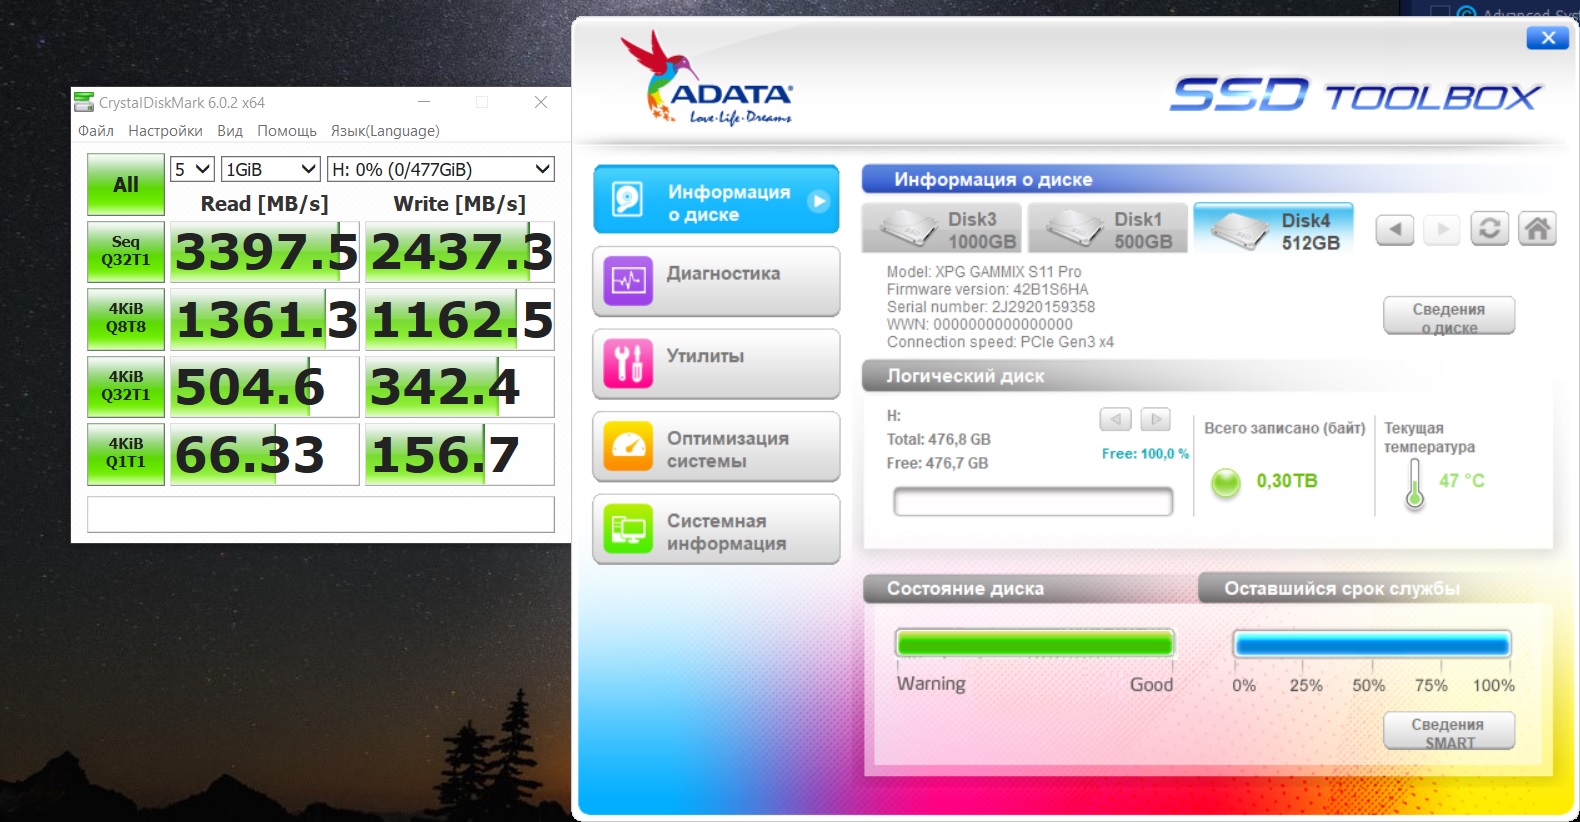The width and height of the screenshot is (1580, 822).
Task: Minimize the CrystalDiskMark window
Action: (x=424, y=102)
